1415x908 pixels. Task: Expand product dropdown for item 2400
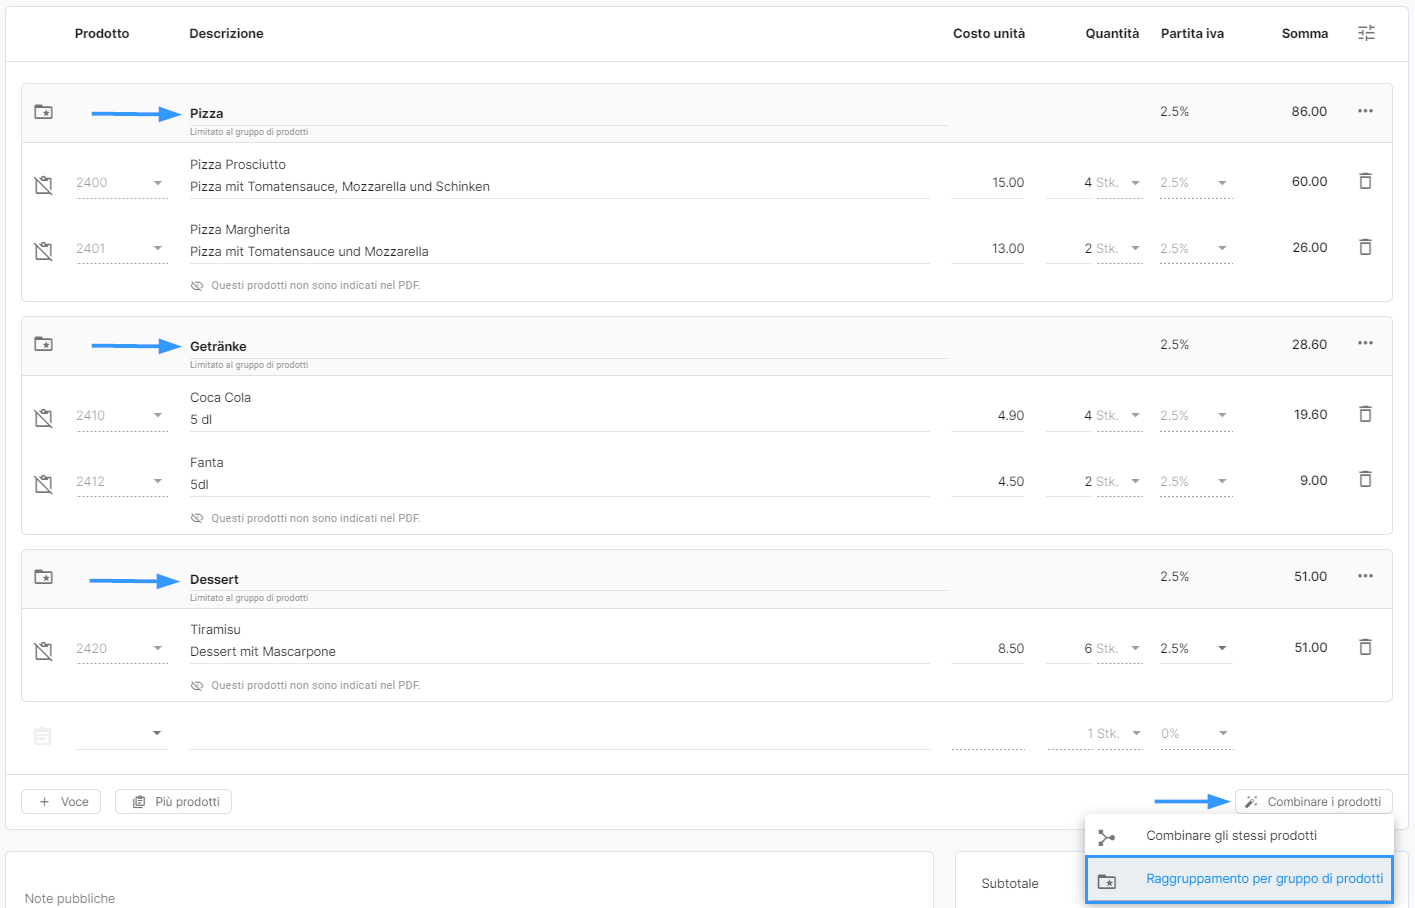point(157,183)
